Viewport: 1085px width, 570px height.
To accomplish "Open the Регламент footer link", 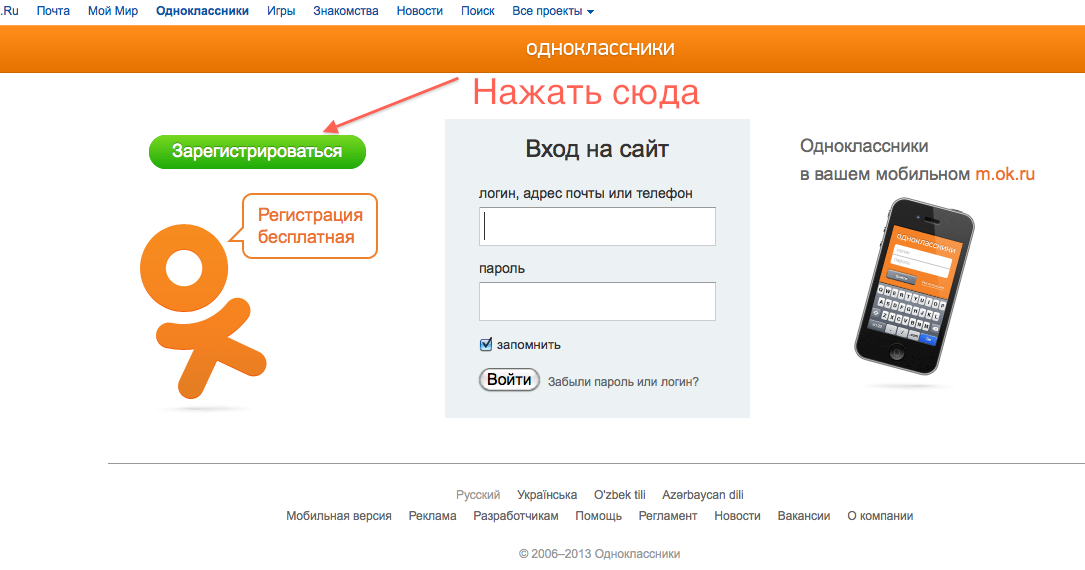I will coord(668,516).
